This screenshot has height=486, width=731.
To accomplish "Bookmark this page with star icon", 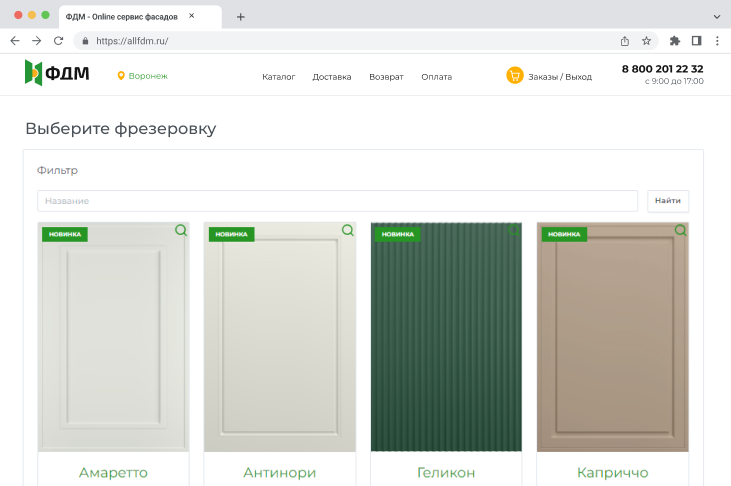I will point(647,41).
